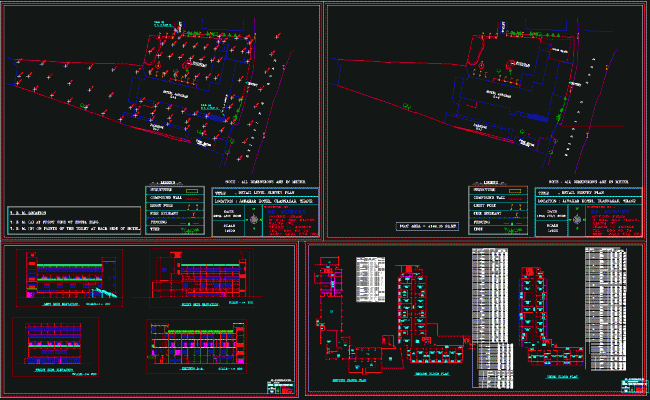
Task: Select the title block of the elevations sheet
Action: (x=281, y=387)
